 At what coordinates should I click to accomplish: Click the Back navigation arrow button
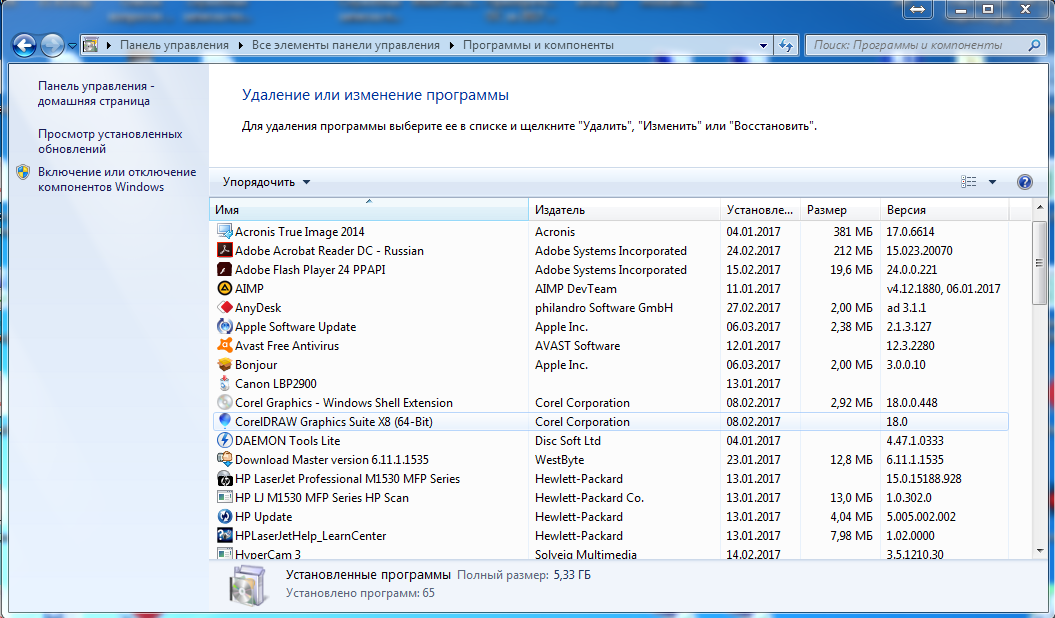(25, 45)
